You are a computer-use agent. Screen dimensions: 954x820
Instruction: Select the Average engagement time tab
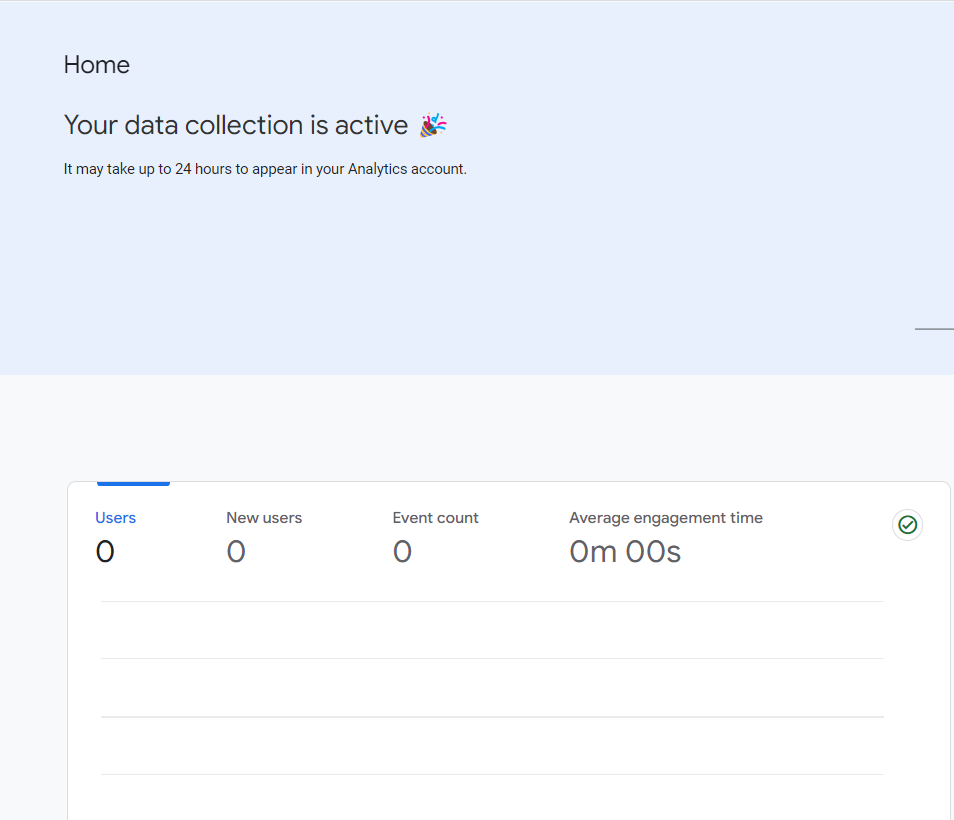[x=665, y=518]
